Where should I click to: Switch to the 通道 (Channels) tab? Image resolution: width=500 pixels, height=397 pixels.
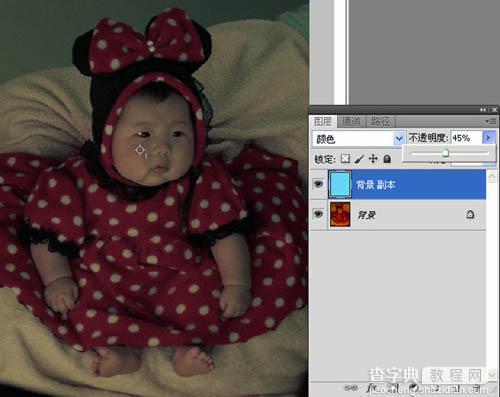pos(351,121)
